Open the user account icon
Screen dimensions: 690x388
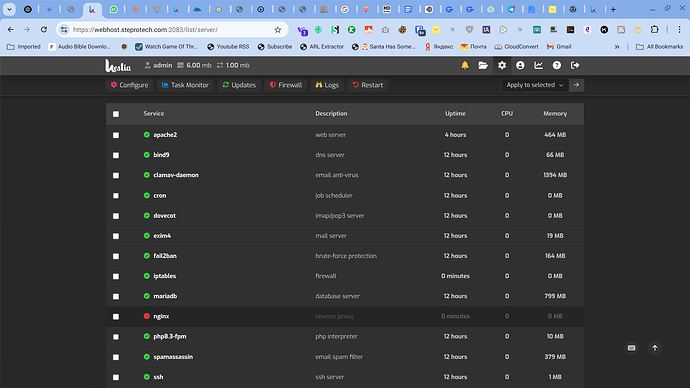point(520,66)
